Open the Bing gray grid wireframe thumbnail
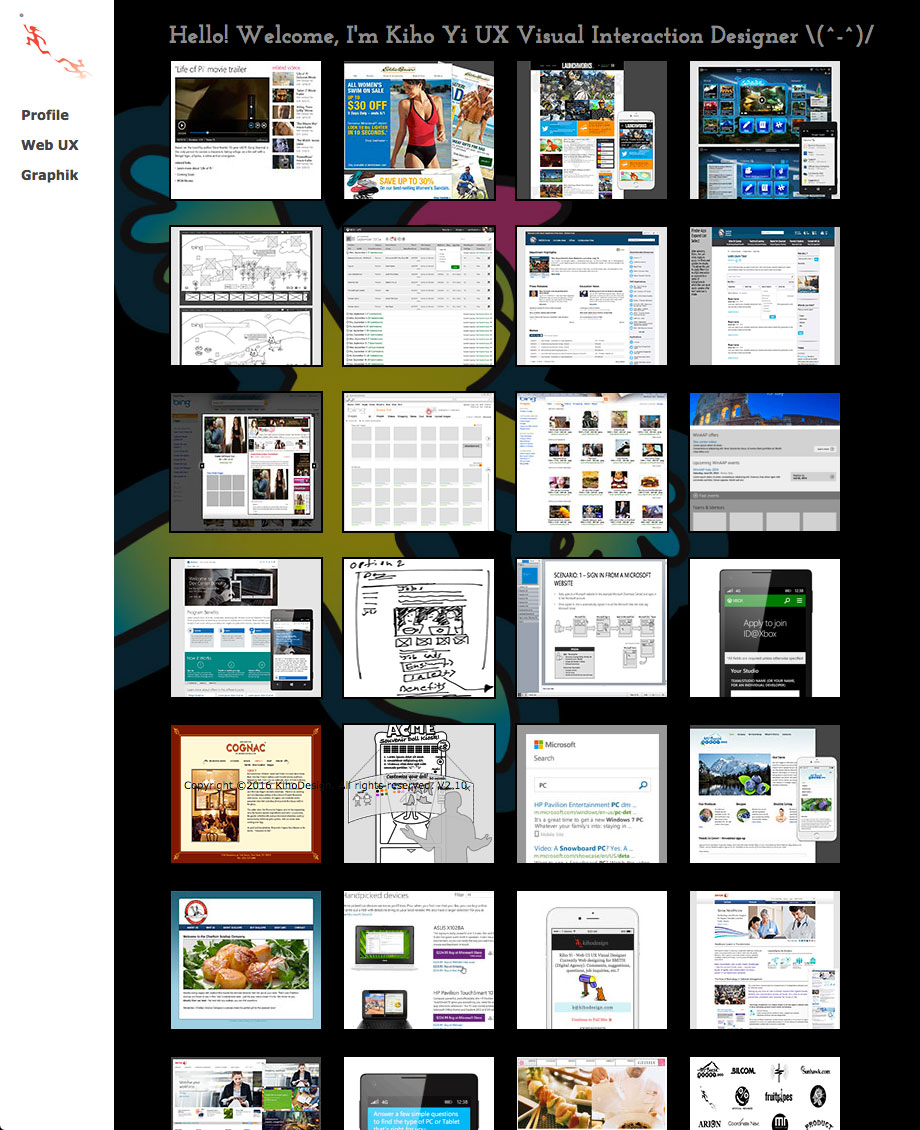Screen dimensions: 920x1130 (419, 462)
